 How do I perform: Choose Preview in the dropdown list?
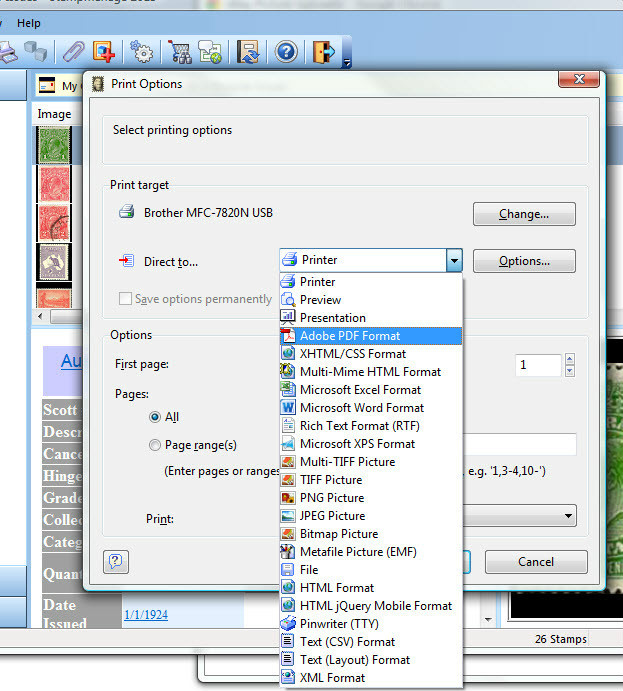click(x=371, y=300)
